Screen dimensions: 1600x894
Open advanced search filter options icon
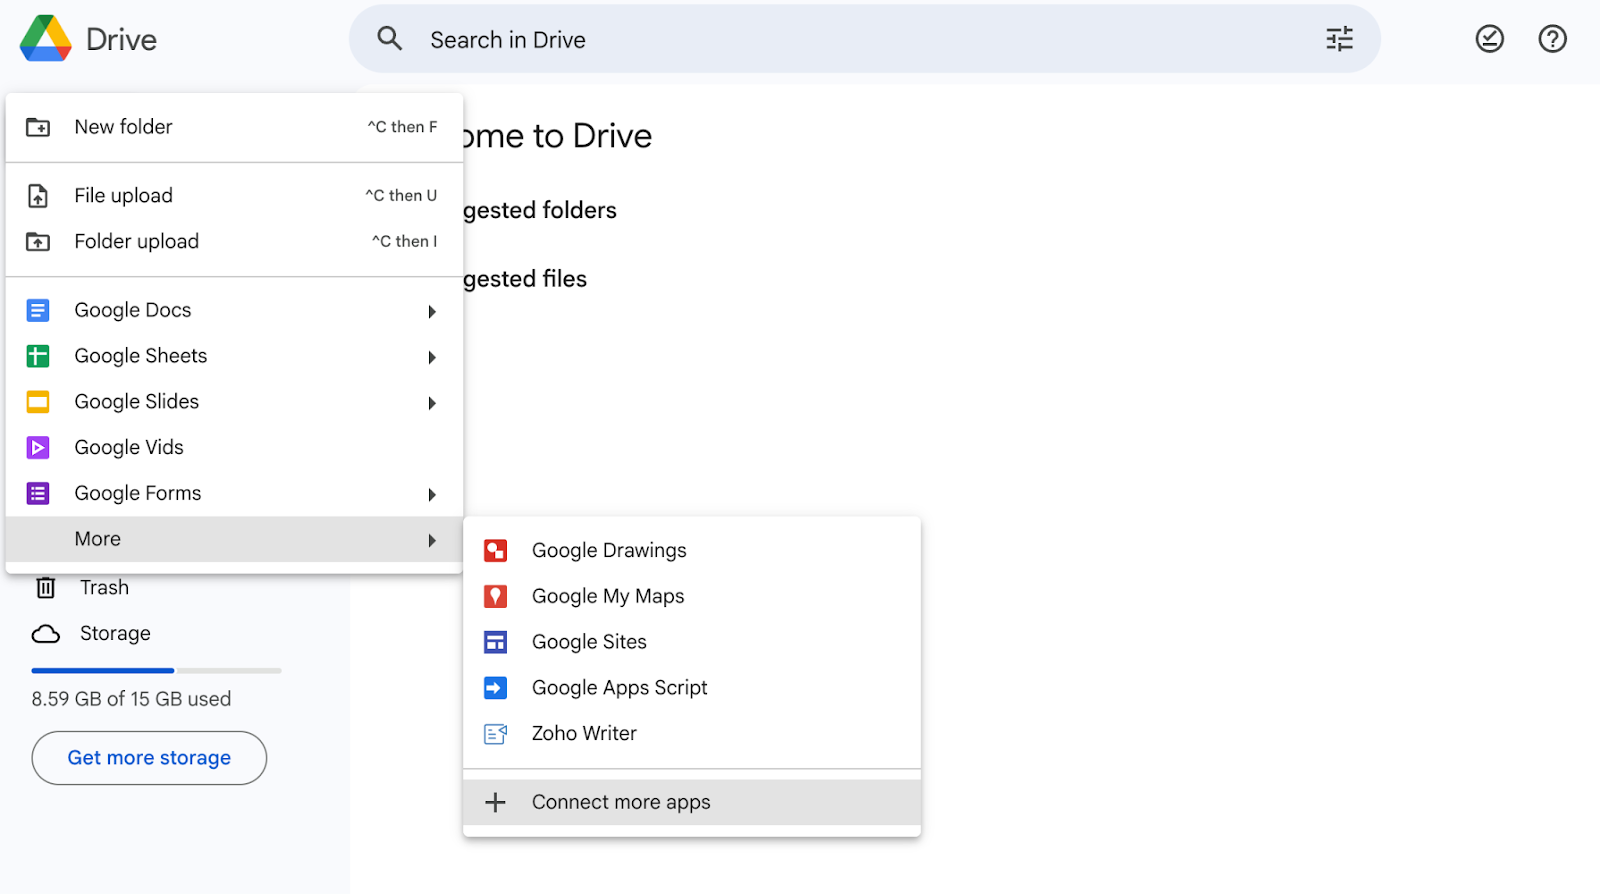click(x=1339, y=39)
